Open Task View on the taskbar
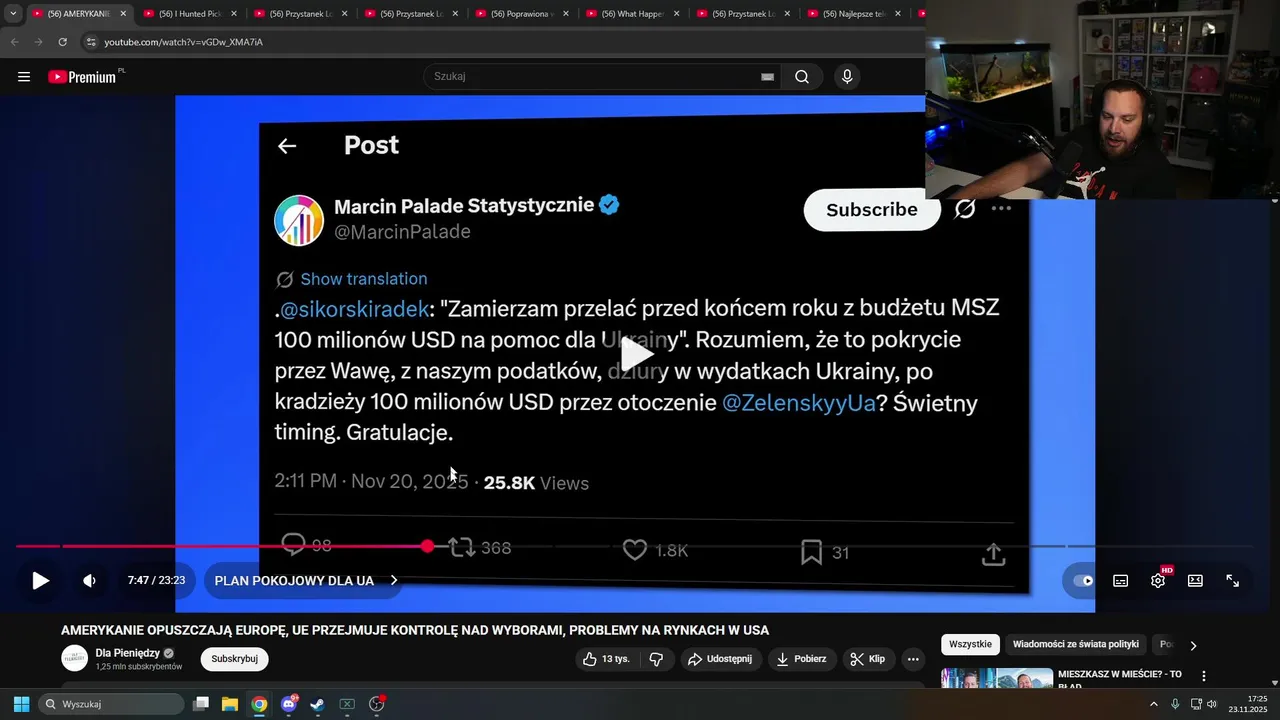Screen dimensions: 1280x720 pyautogui.click(x=201, y=704)
